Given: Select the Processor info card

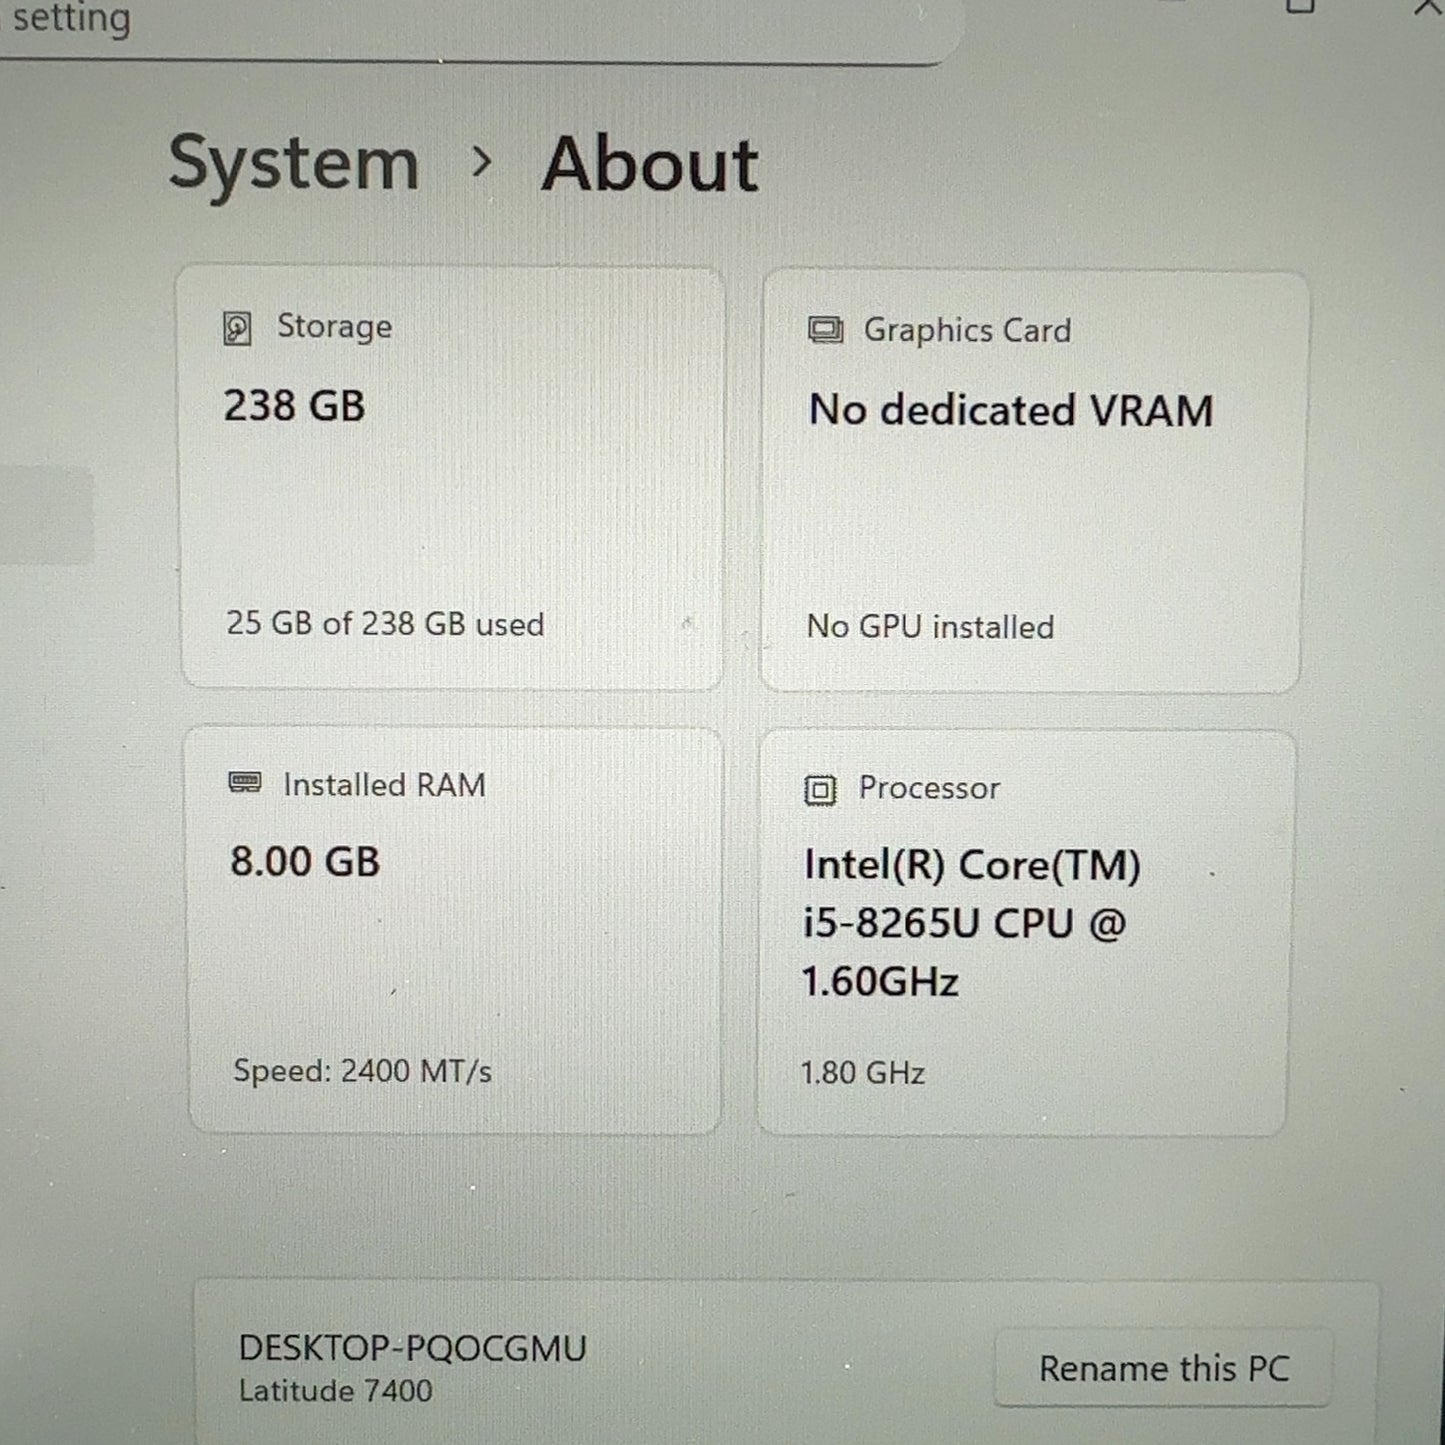Looking at the screenshot, I should (x=1025, y=933).
